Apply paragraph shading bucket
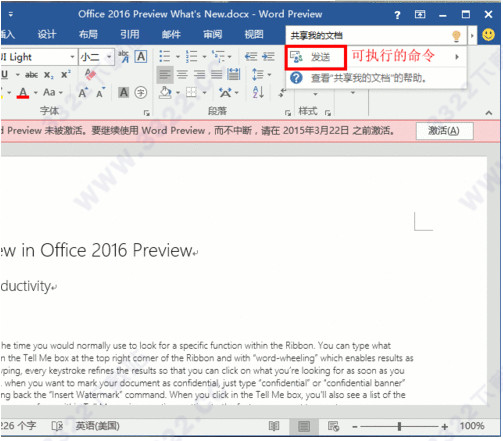 pyautogui.click(x=165, y=92)
